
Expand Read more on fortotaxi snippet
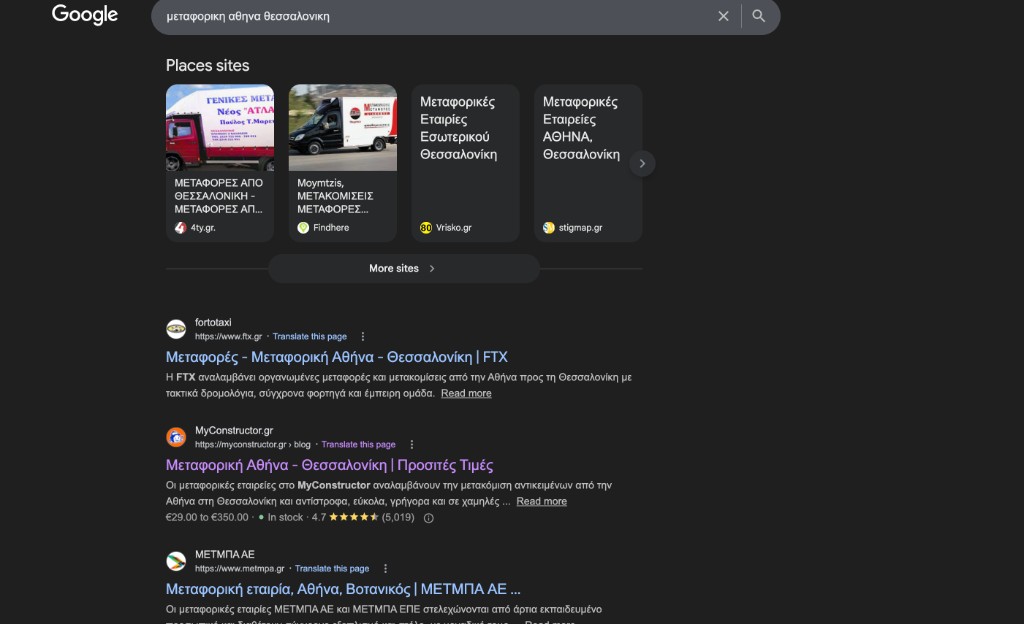tap(466, 394)
